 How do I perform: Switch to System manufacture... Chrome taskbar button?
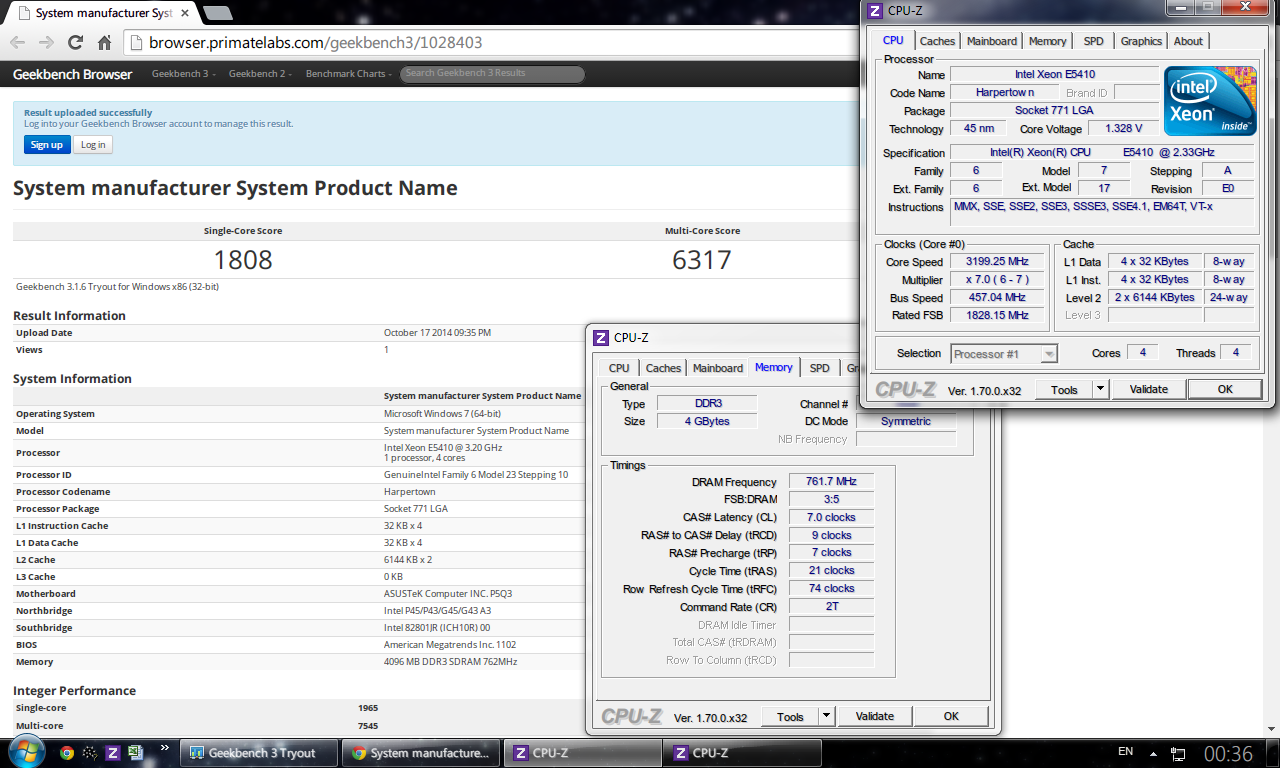[x=421, y=753]
